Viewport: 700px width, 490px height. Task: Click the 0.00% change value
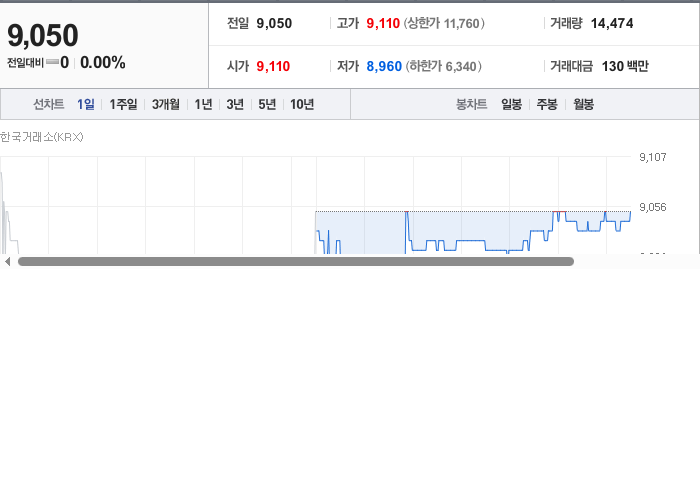pos(103,62)
